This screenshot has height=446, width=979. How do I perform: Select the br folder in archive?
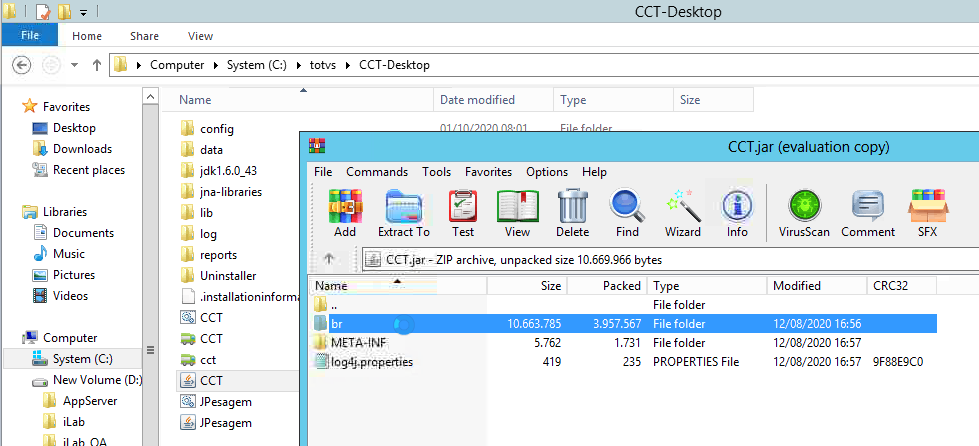point(623,324)
